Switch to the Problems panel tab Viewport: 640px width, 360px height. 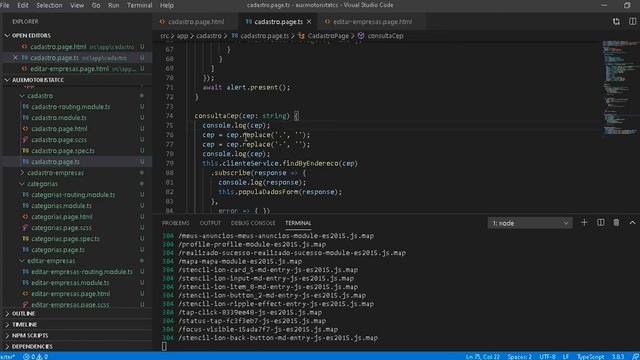(176, 223)
